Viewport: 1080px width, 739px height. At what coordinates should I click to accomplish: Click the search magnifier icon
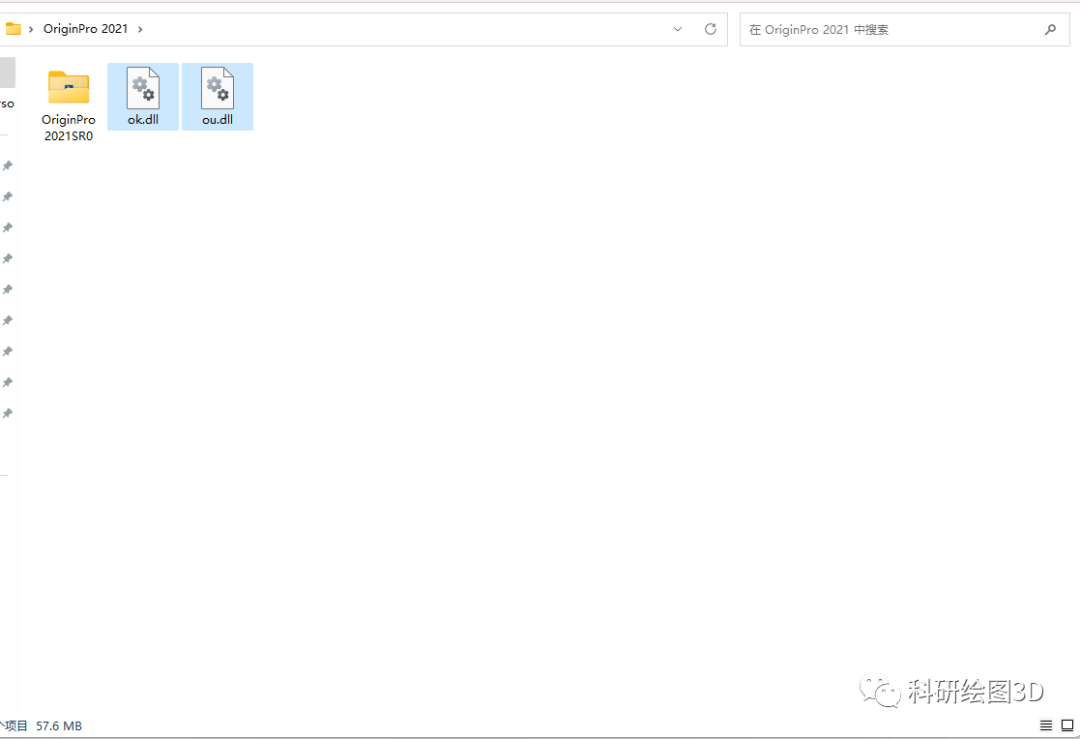click(x=1050, y=30)
